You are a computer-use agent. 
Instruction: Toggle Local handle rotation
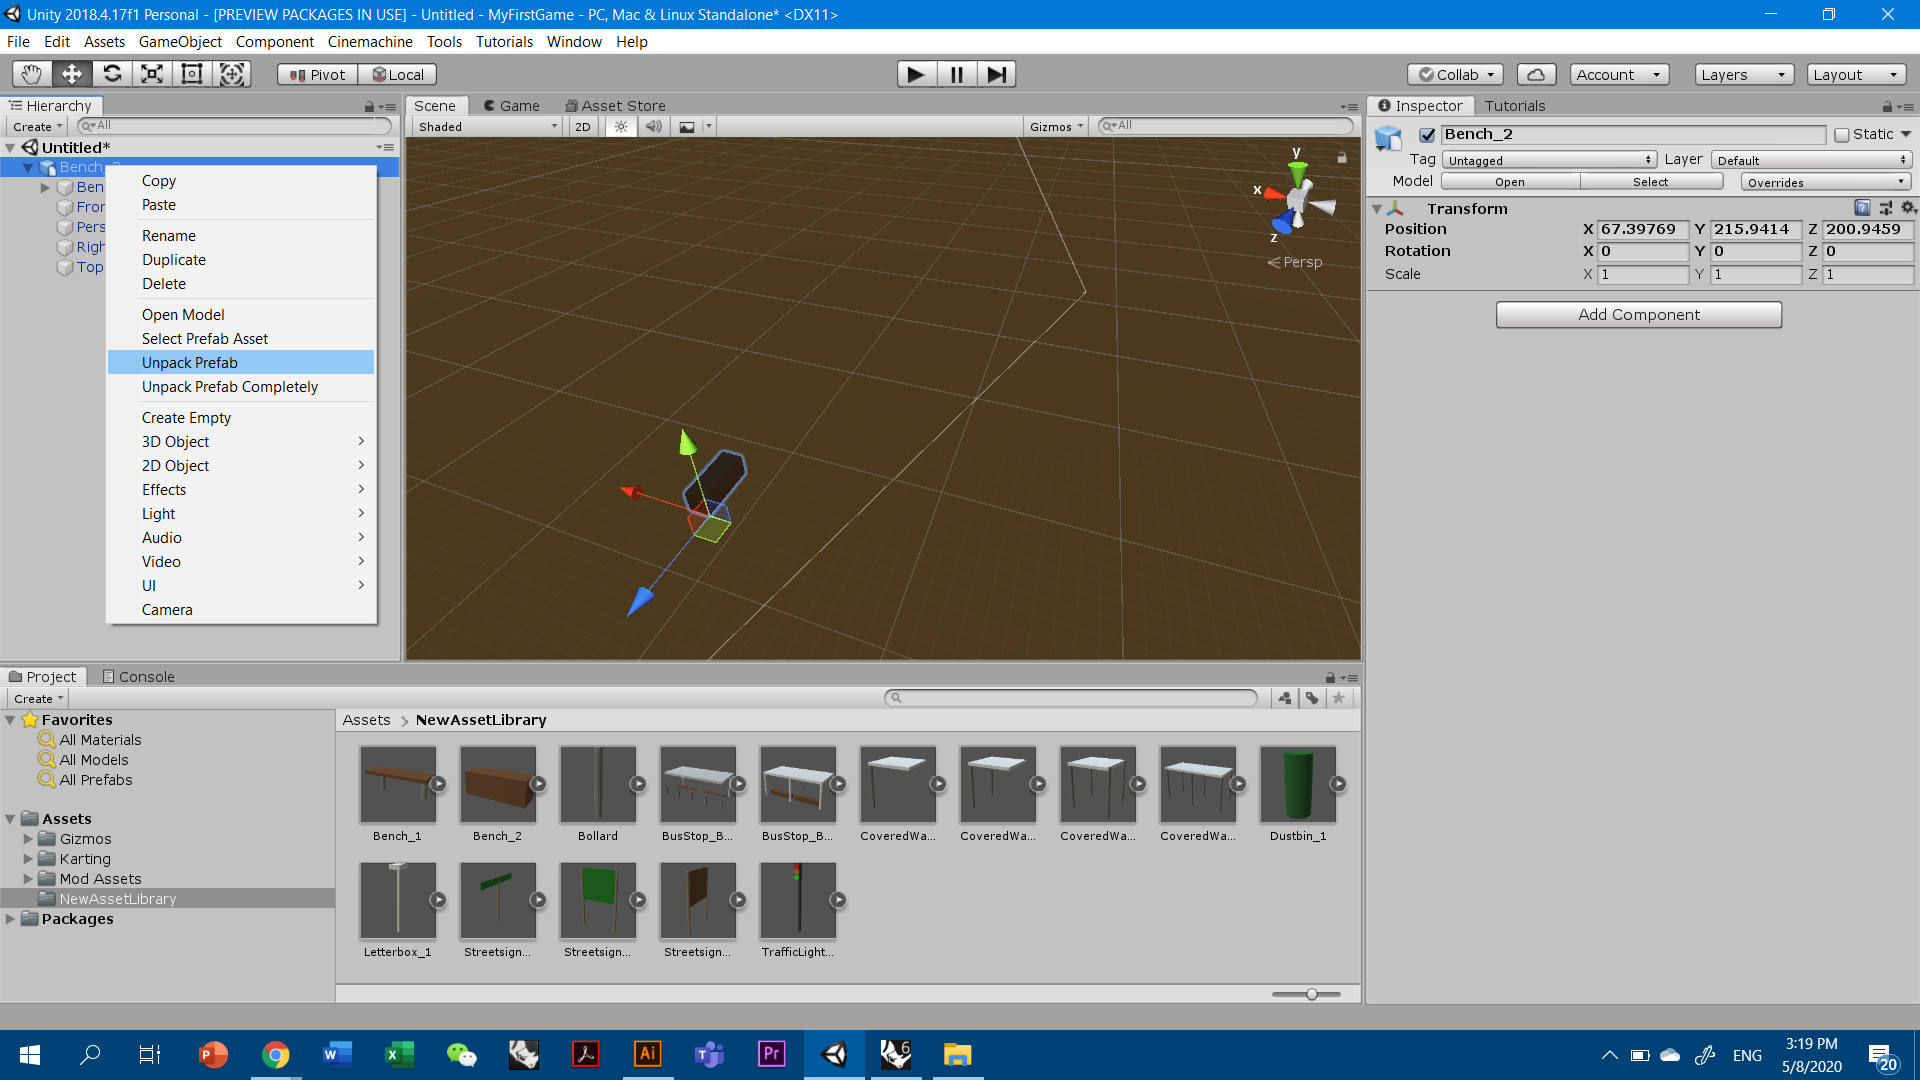[398, 75]
